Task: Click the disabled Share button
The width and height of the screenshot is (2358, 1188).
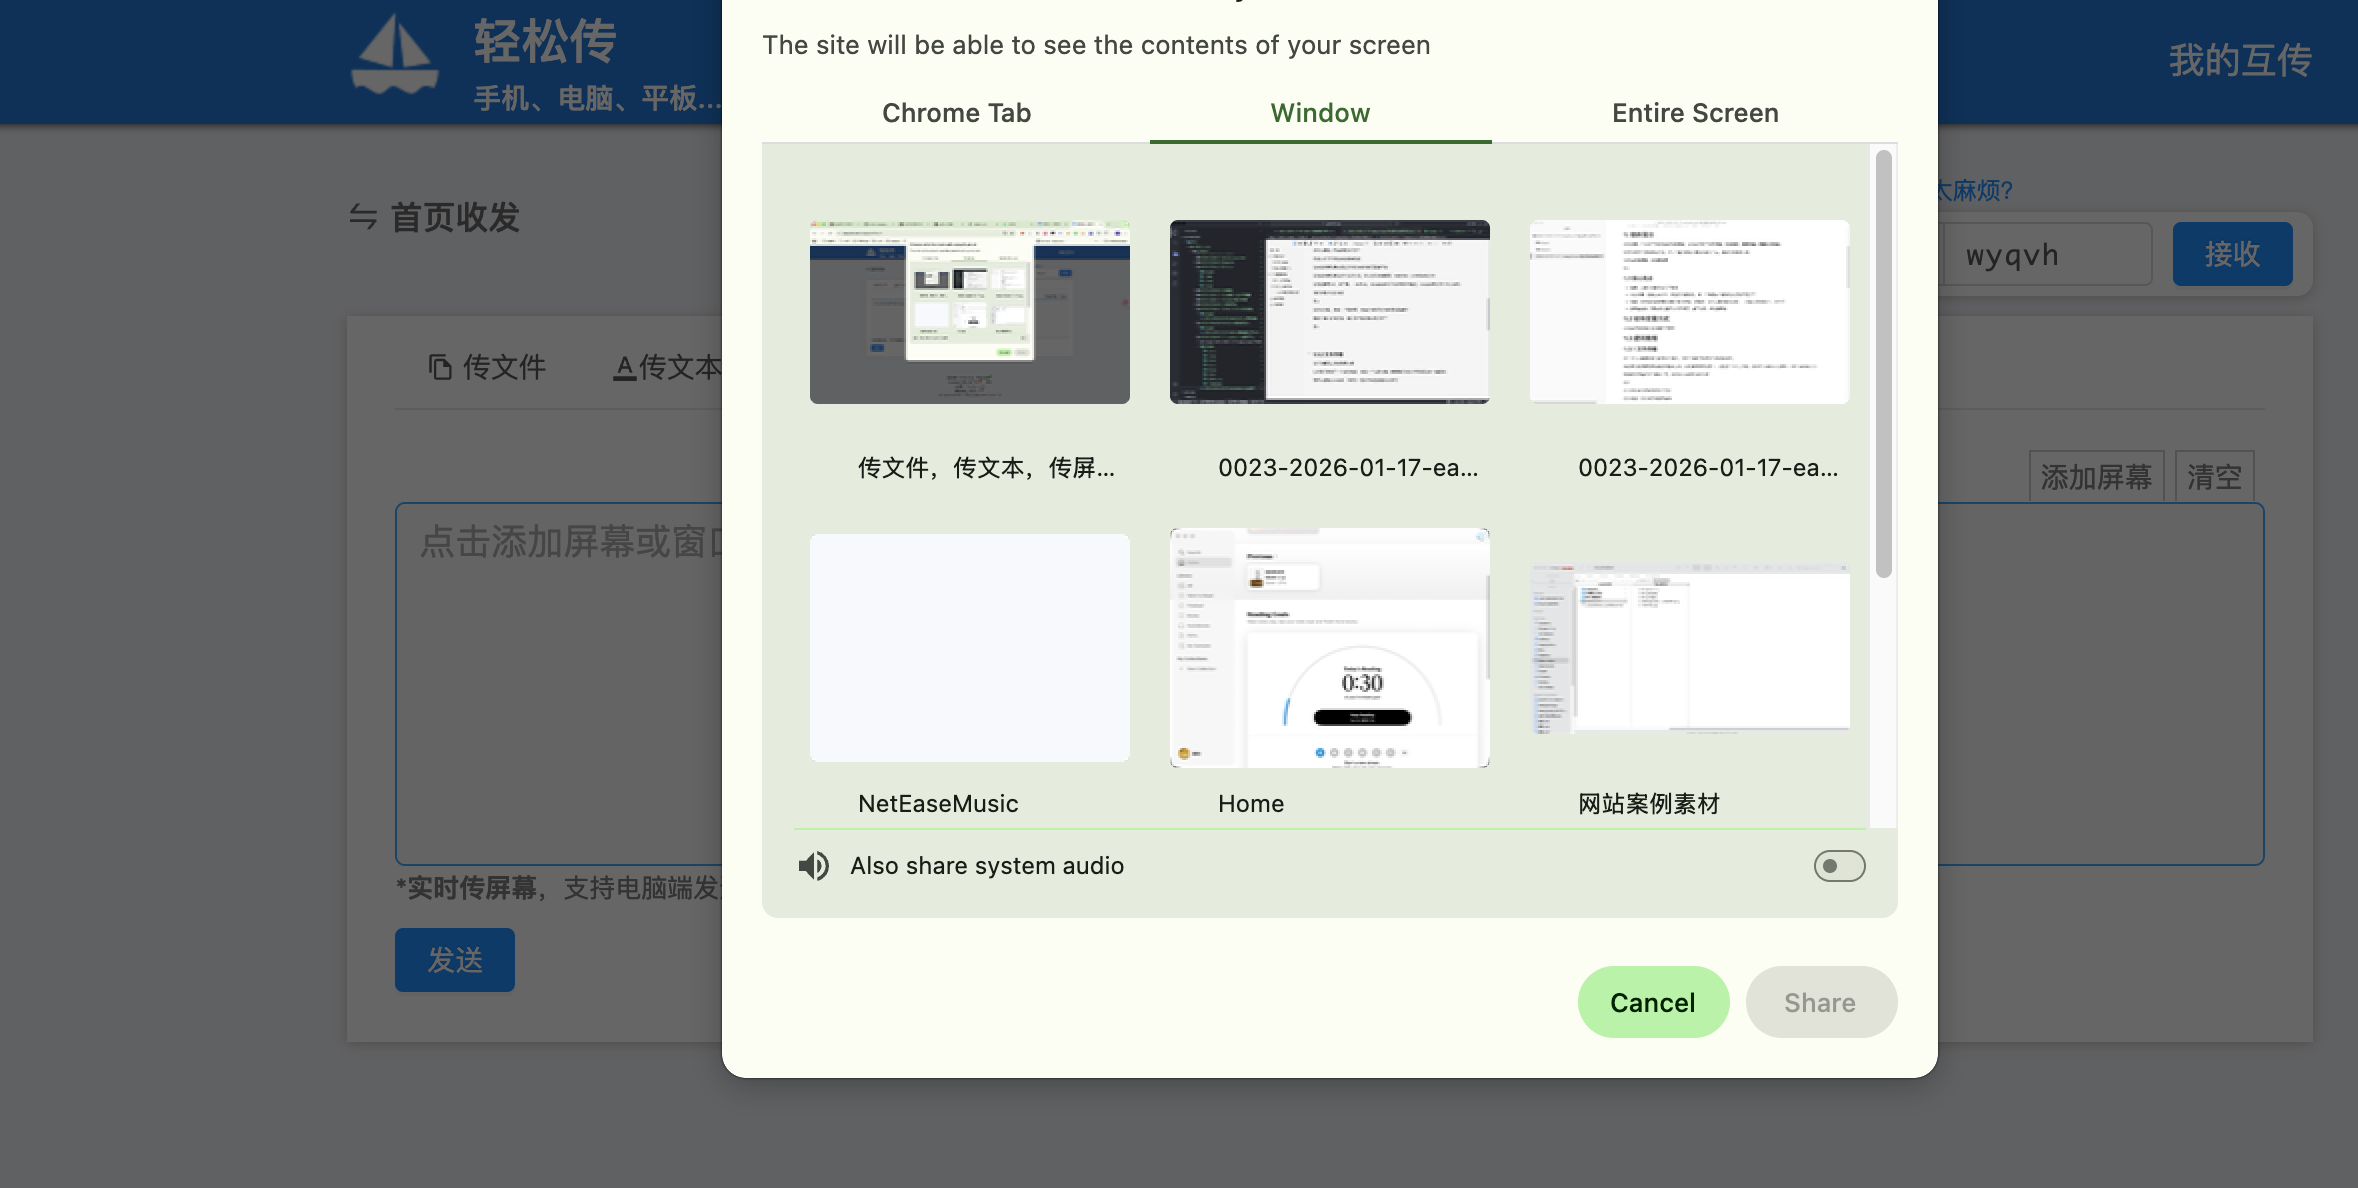Action: tap(1819, 1002)
